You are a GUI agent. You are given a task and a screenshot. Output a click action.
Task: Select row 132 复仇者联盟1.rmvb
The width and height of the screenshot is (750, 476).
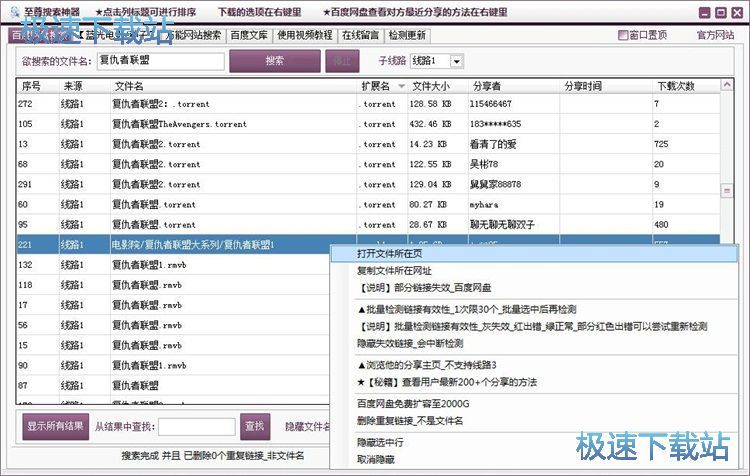[174, 265]
